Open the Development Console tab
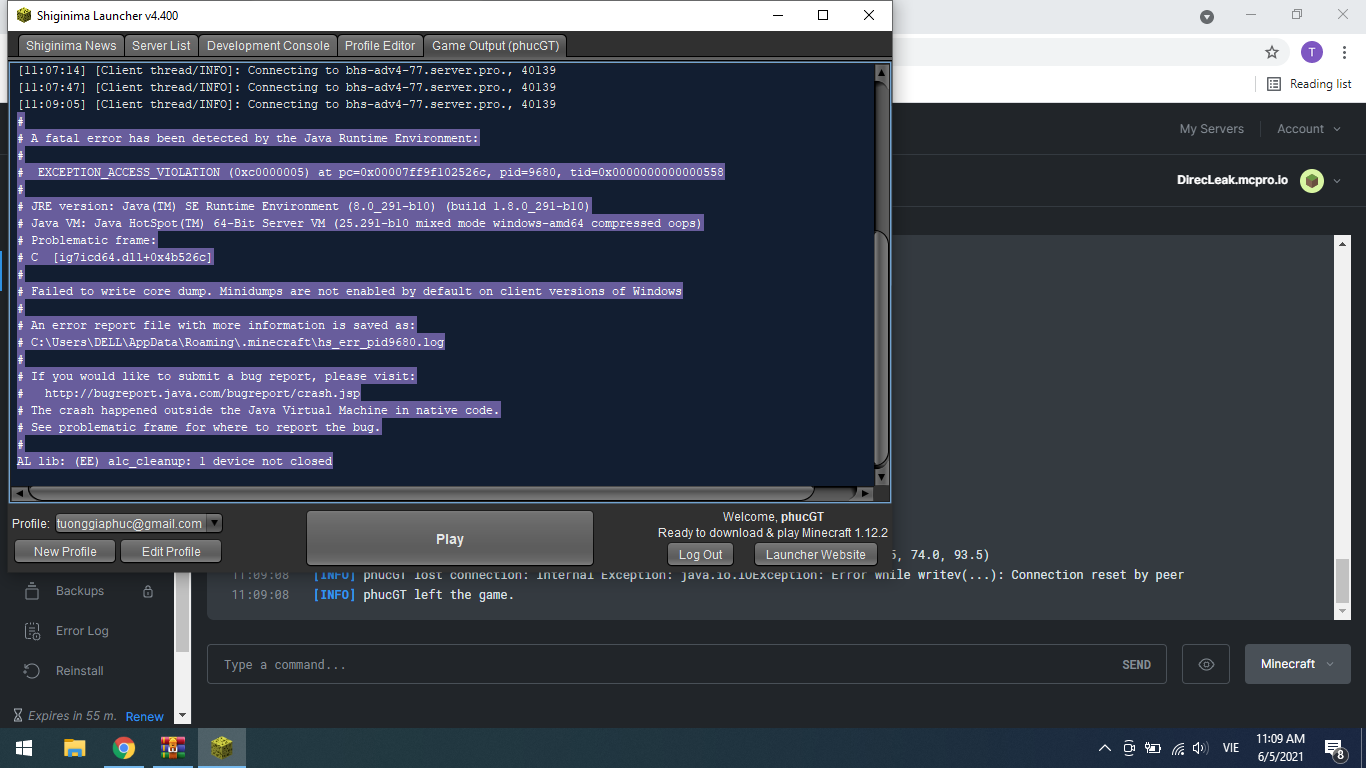Screen dimensions: 1366x768 click(268, 46)
